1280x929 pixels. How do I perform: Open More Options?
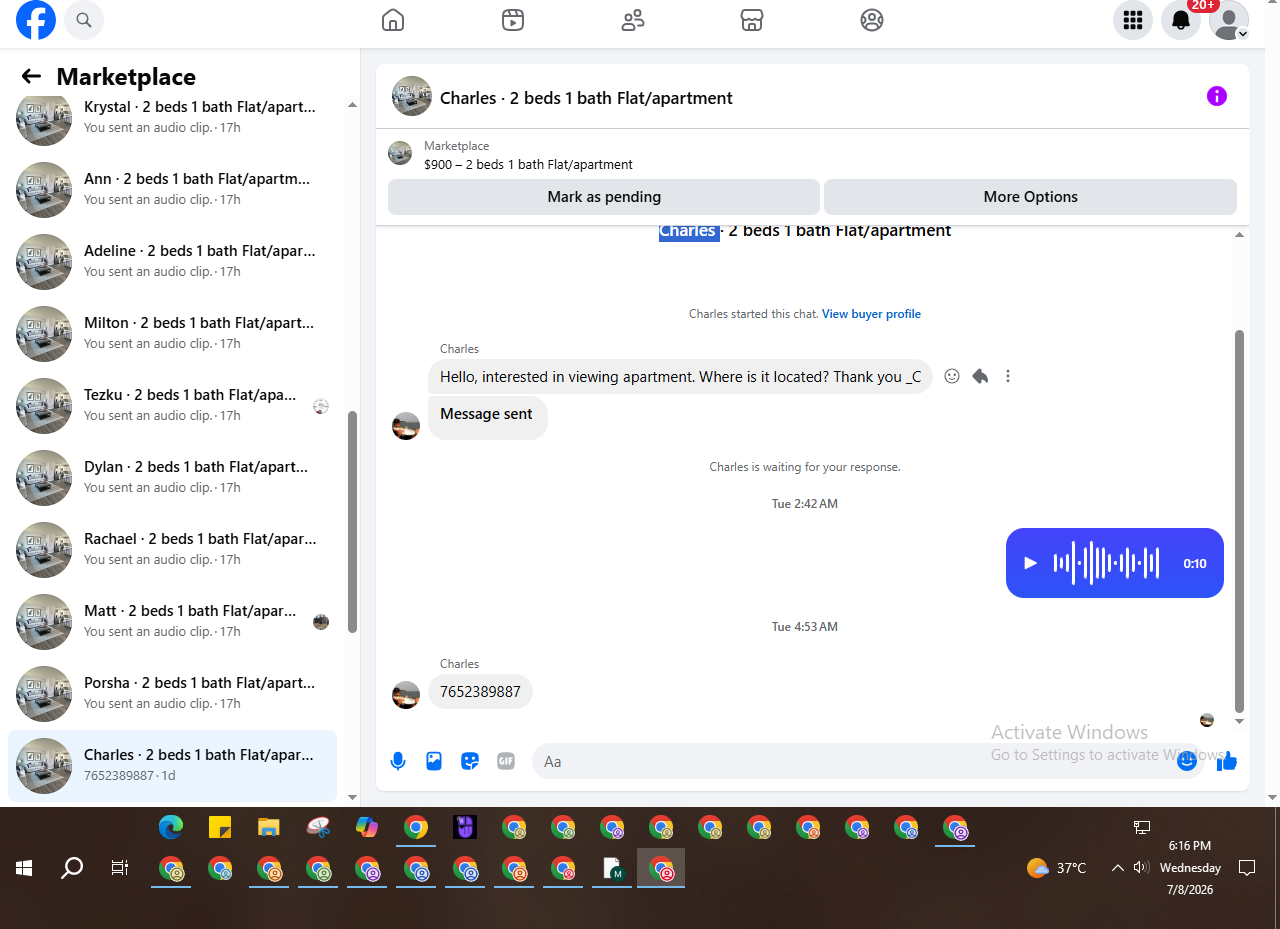1030,197
